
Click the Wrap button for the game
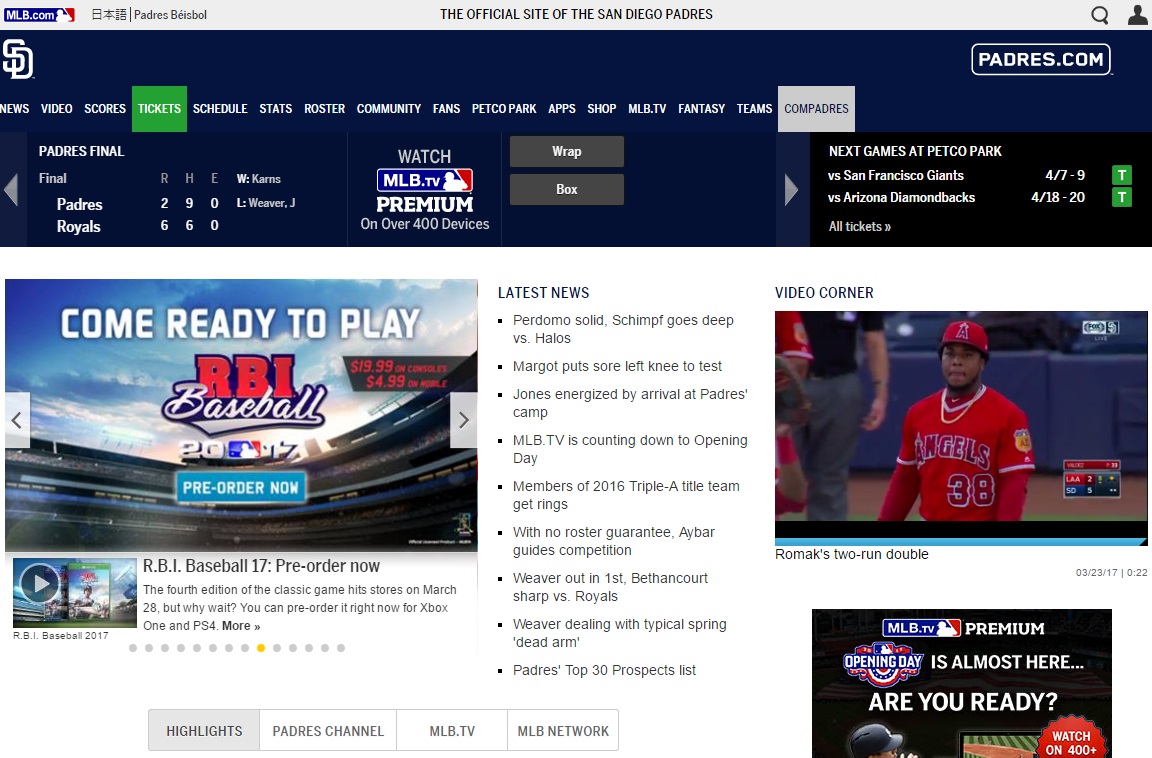tap(566, 151)
